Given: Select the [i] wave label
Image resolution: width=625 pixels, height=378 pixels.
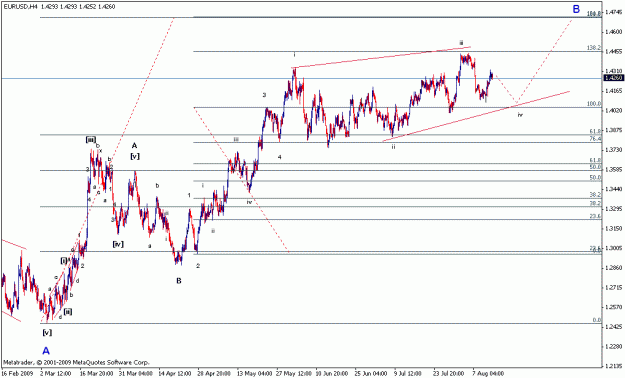Looking at the screenshot, I should [x=64, y=261].
